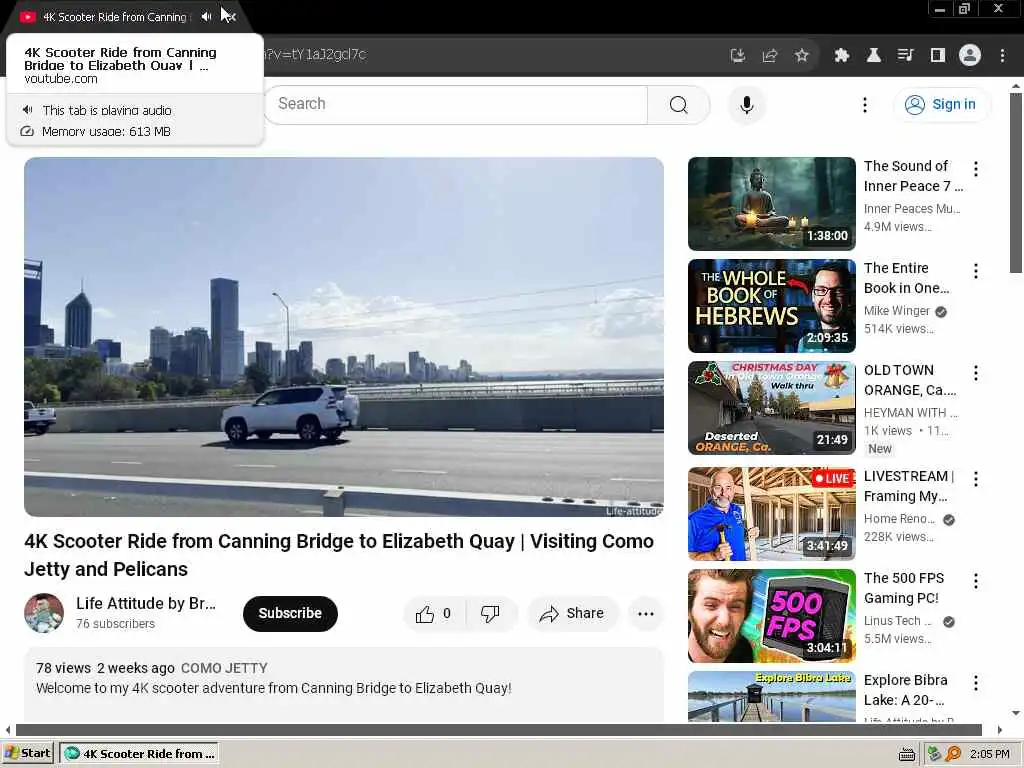
Task: Open Chrome's three-dot menu
Action: point(1002,56)
